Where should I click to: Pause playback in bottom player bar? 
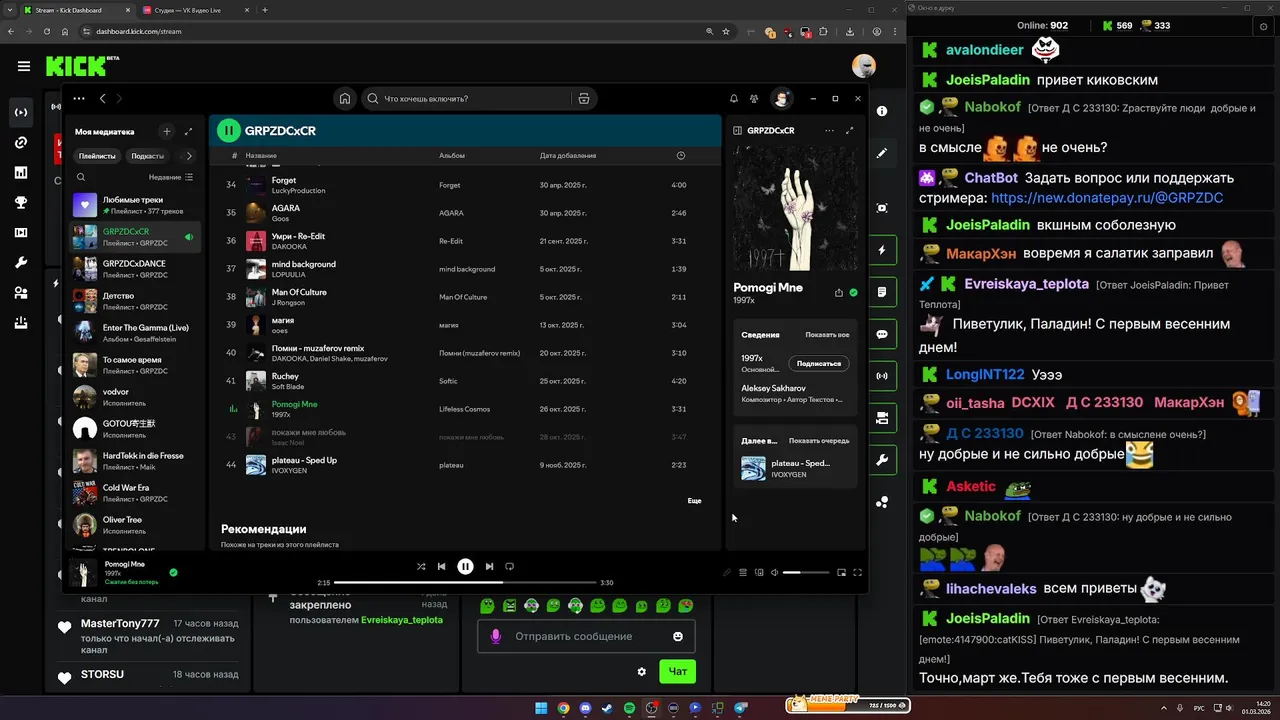point(465,566)
